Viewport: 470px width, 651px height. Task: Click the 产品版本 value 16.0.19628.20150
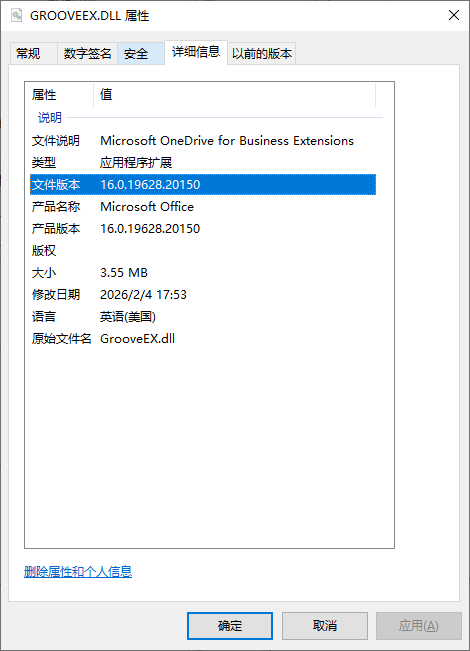(x=150, y=229)
